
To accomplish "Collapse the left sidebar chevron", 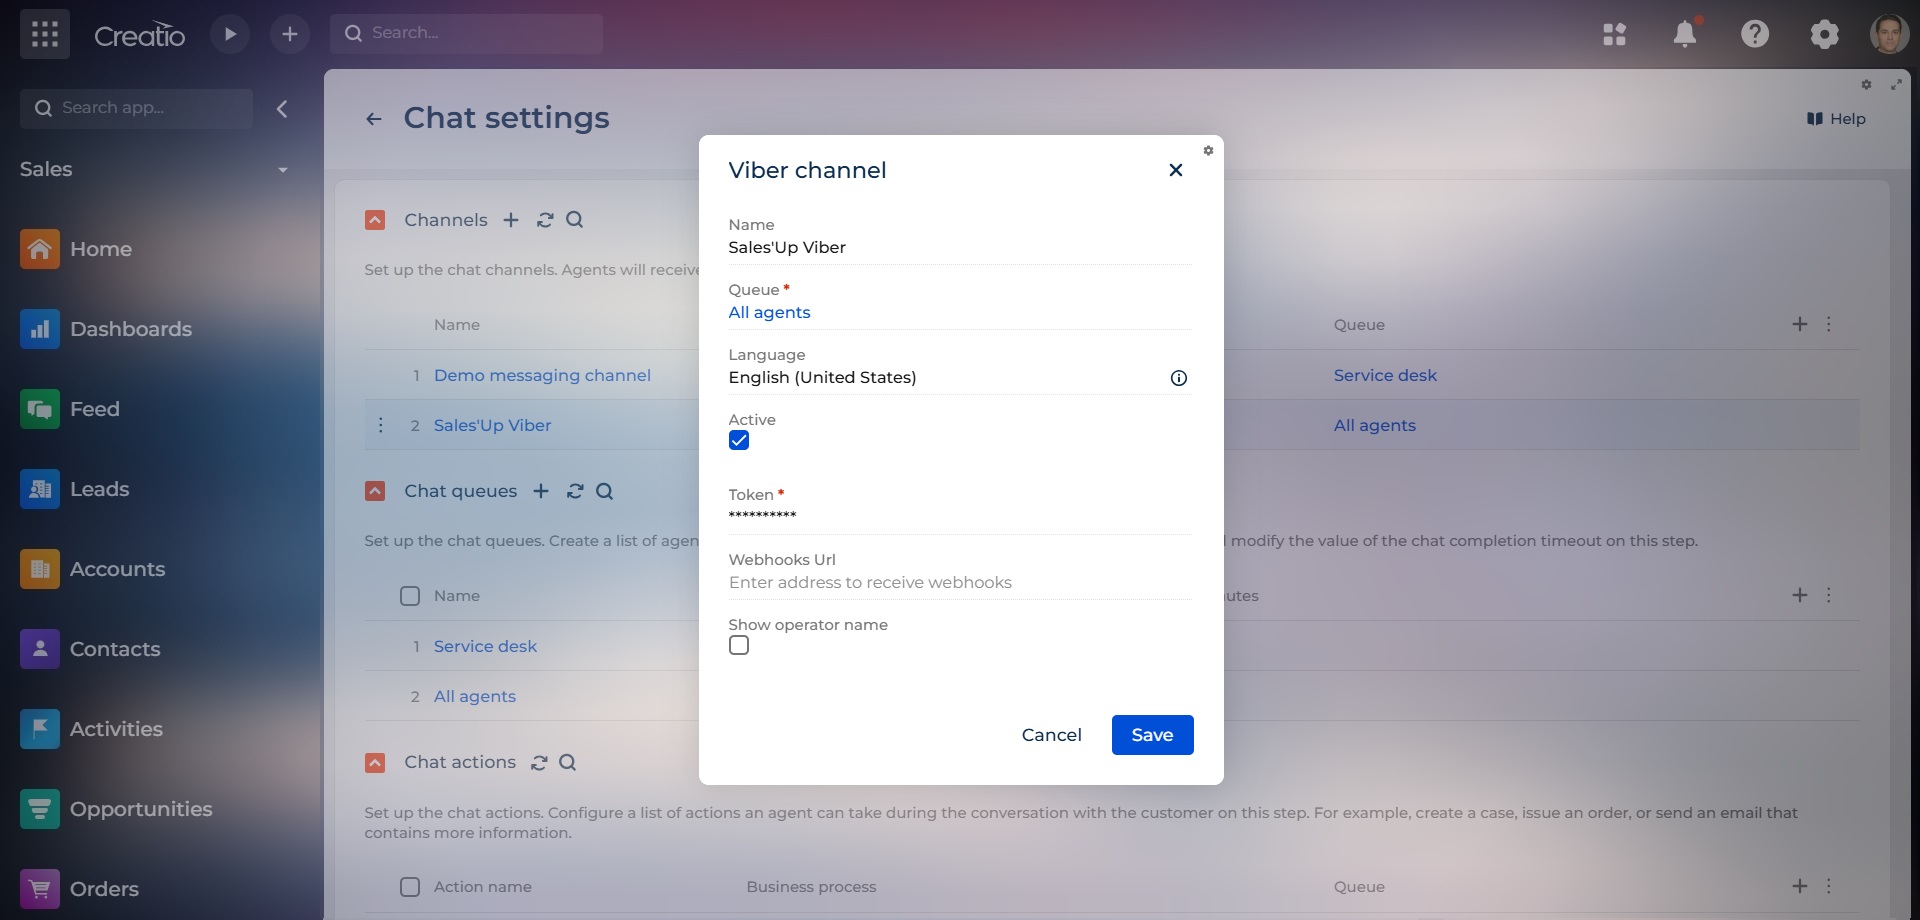I will (x=282, y=108).
